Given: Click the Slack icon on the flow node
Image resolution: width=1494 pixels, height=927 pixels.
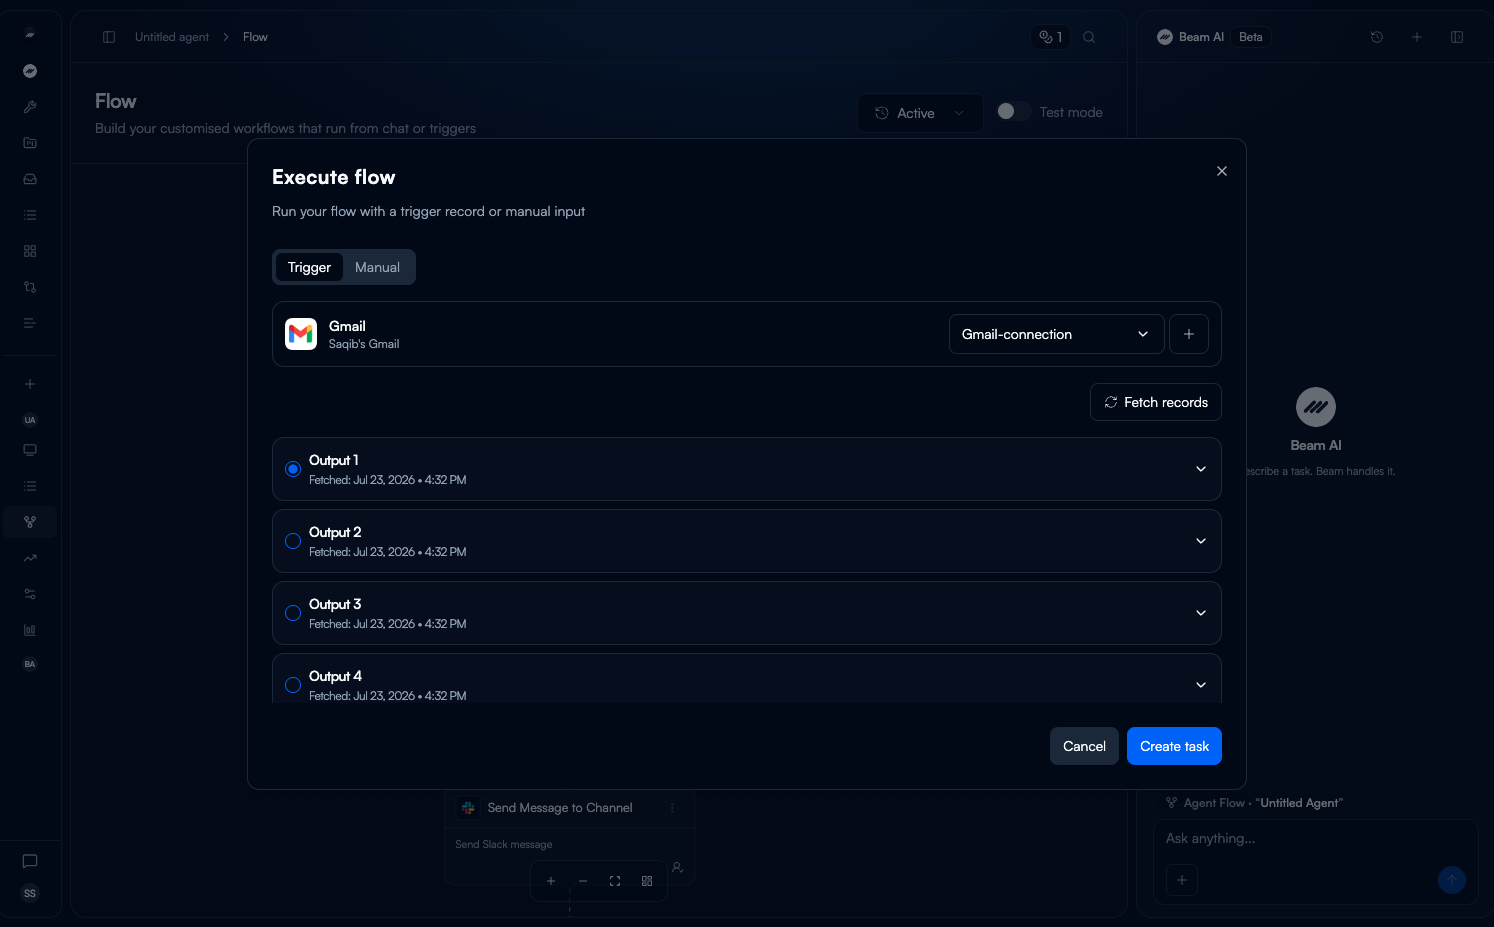Looking at the screenshot, I should click(x=468, y=808).
